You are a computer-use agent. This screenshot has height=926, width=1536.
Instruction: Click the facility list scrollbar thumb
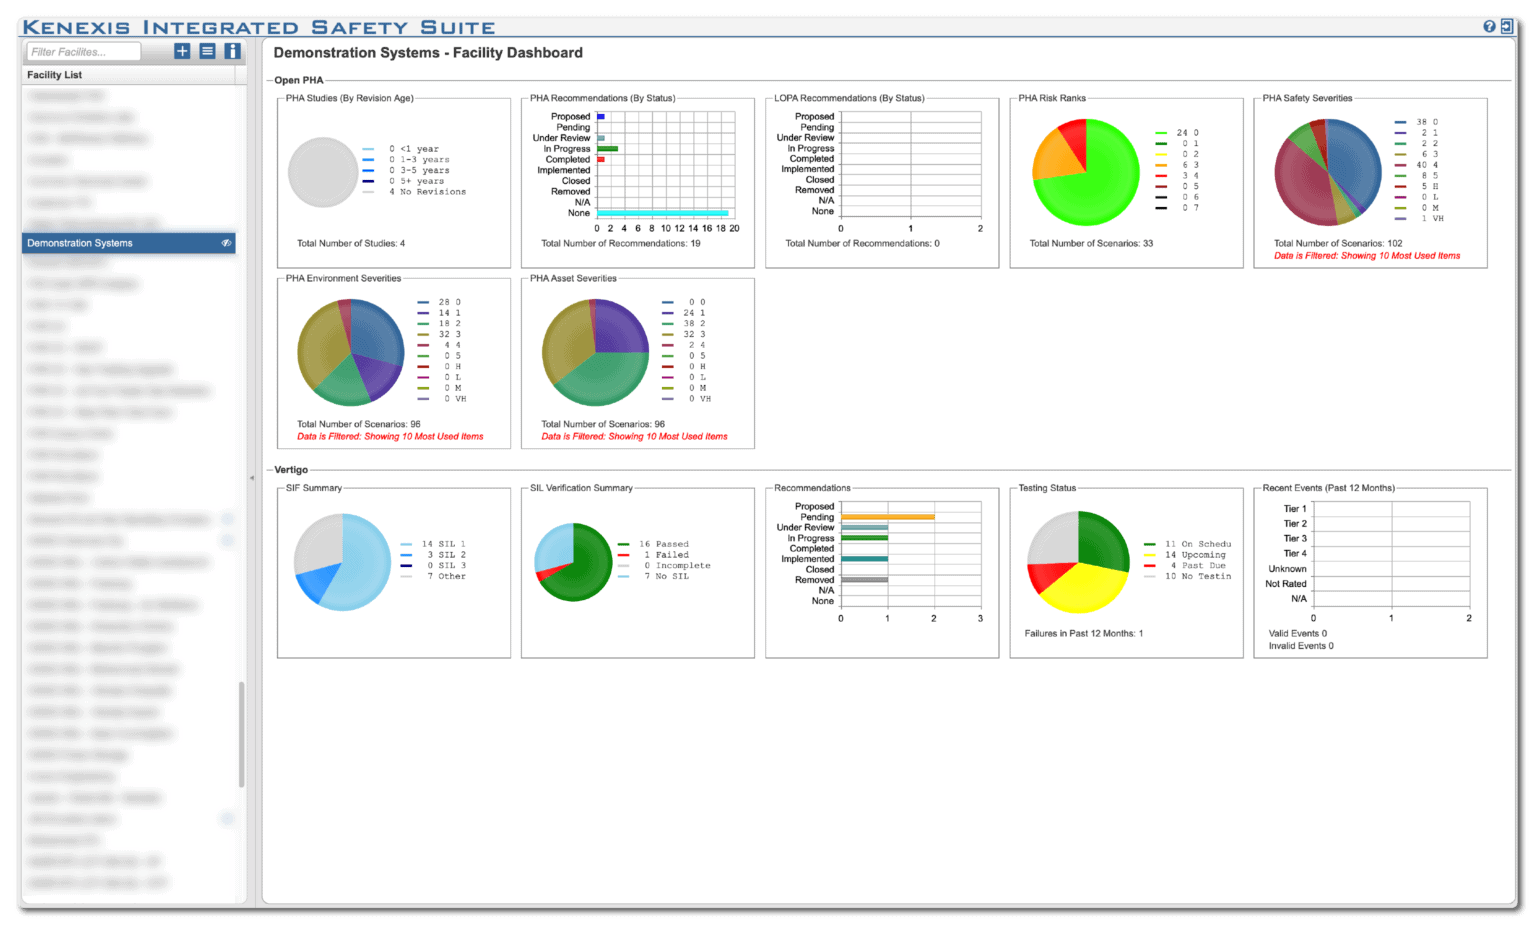coord(241,730)
